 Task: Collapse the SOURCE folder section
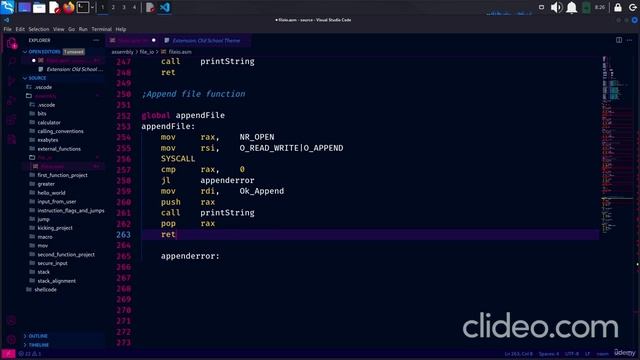tap(37, 78)
